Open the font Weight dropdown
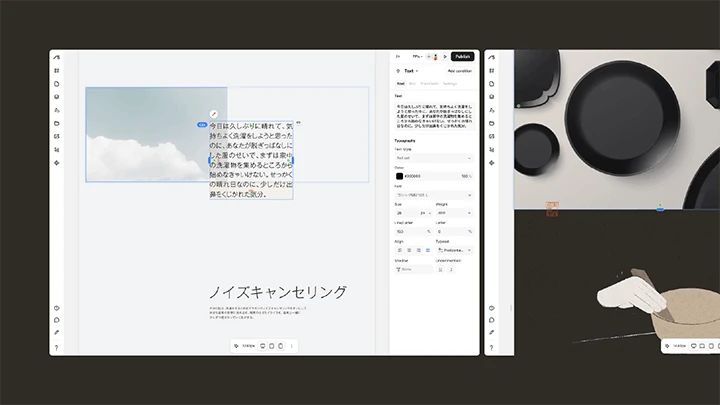This screenshot has width=720, height=405. (454, 213)
